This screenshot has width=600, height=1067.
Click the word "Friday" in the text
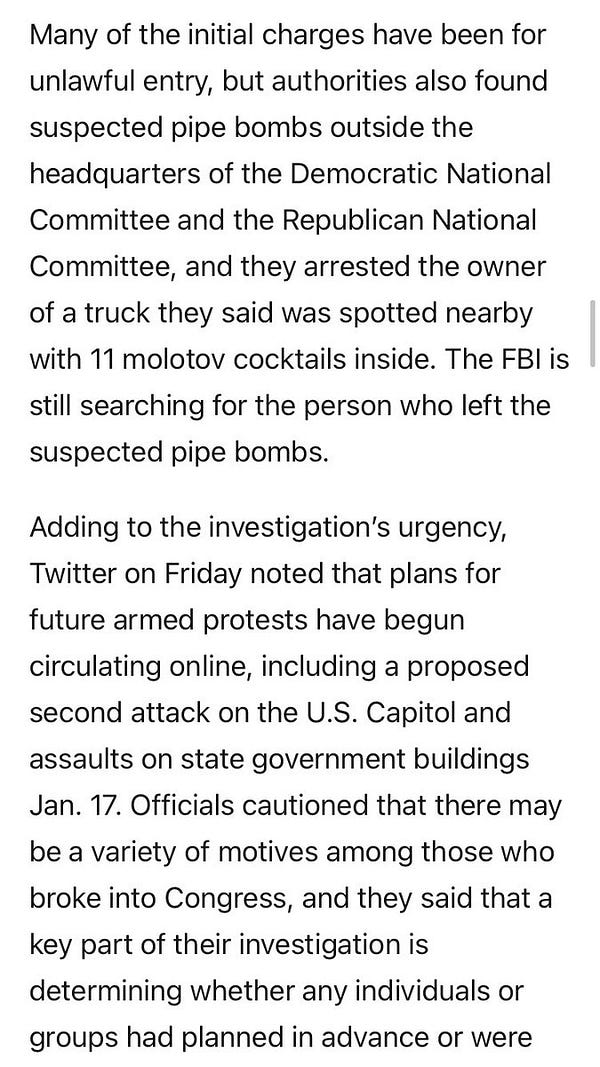(x=203, y=574)
